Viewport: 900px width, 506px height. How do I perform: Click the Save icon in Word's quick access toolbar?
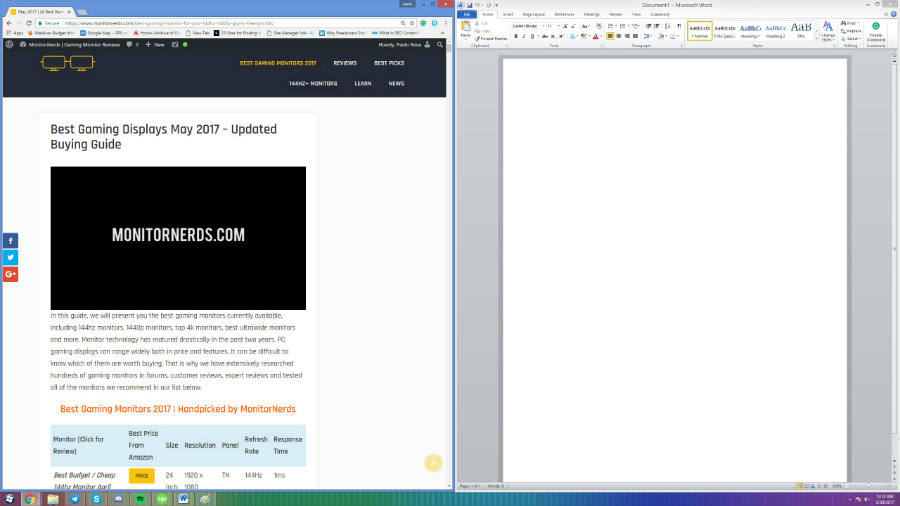click(x=469, y=5)
